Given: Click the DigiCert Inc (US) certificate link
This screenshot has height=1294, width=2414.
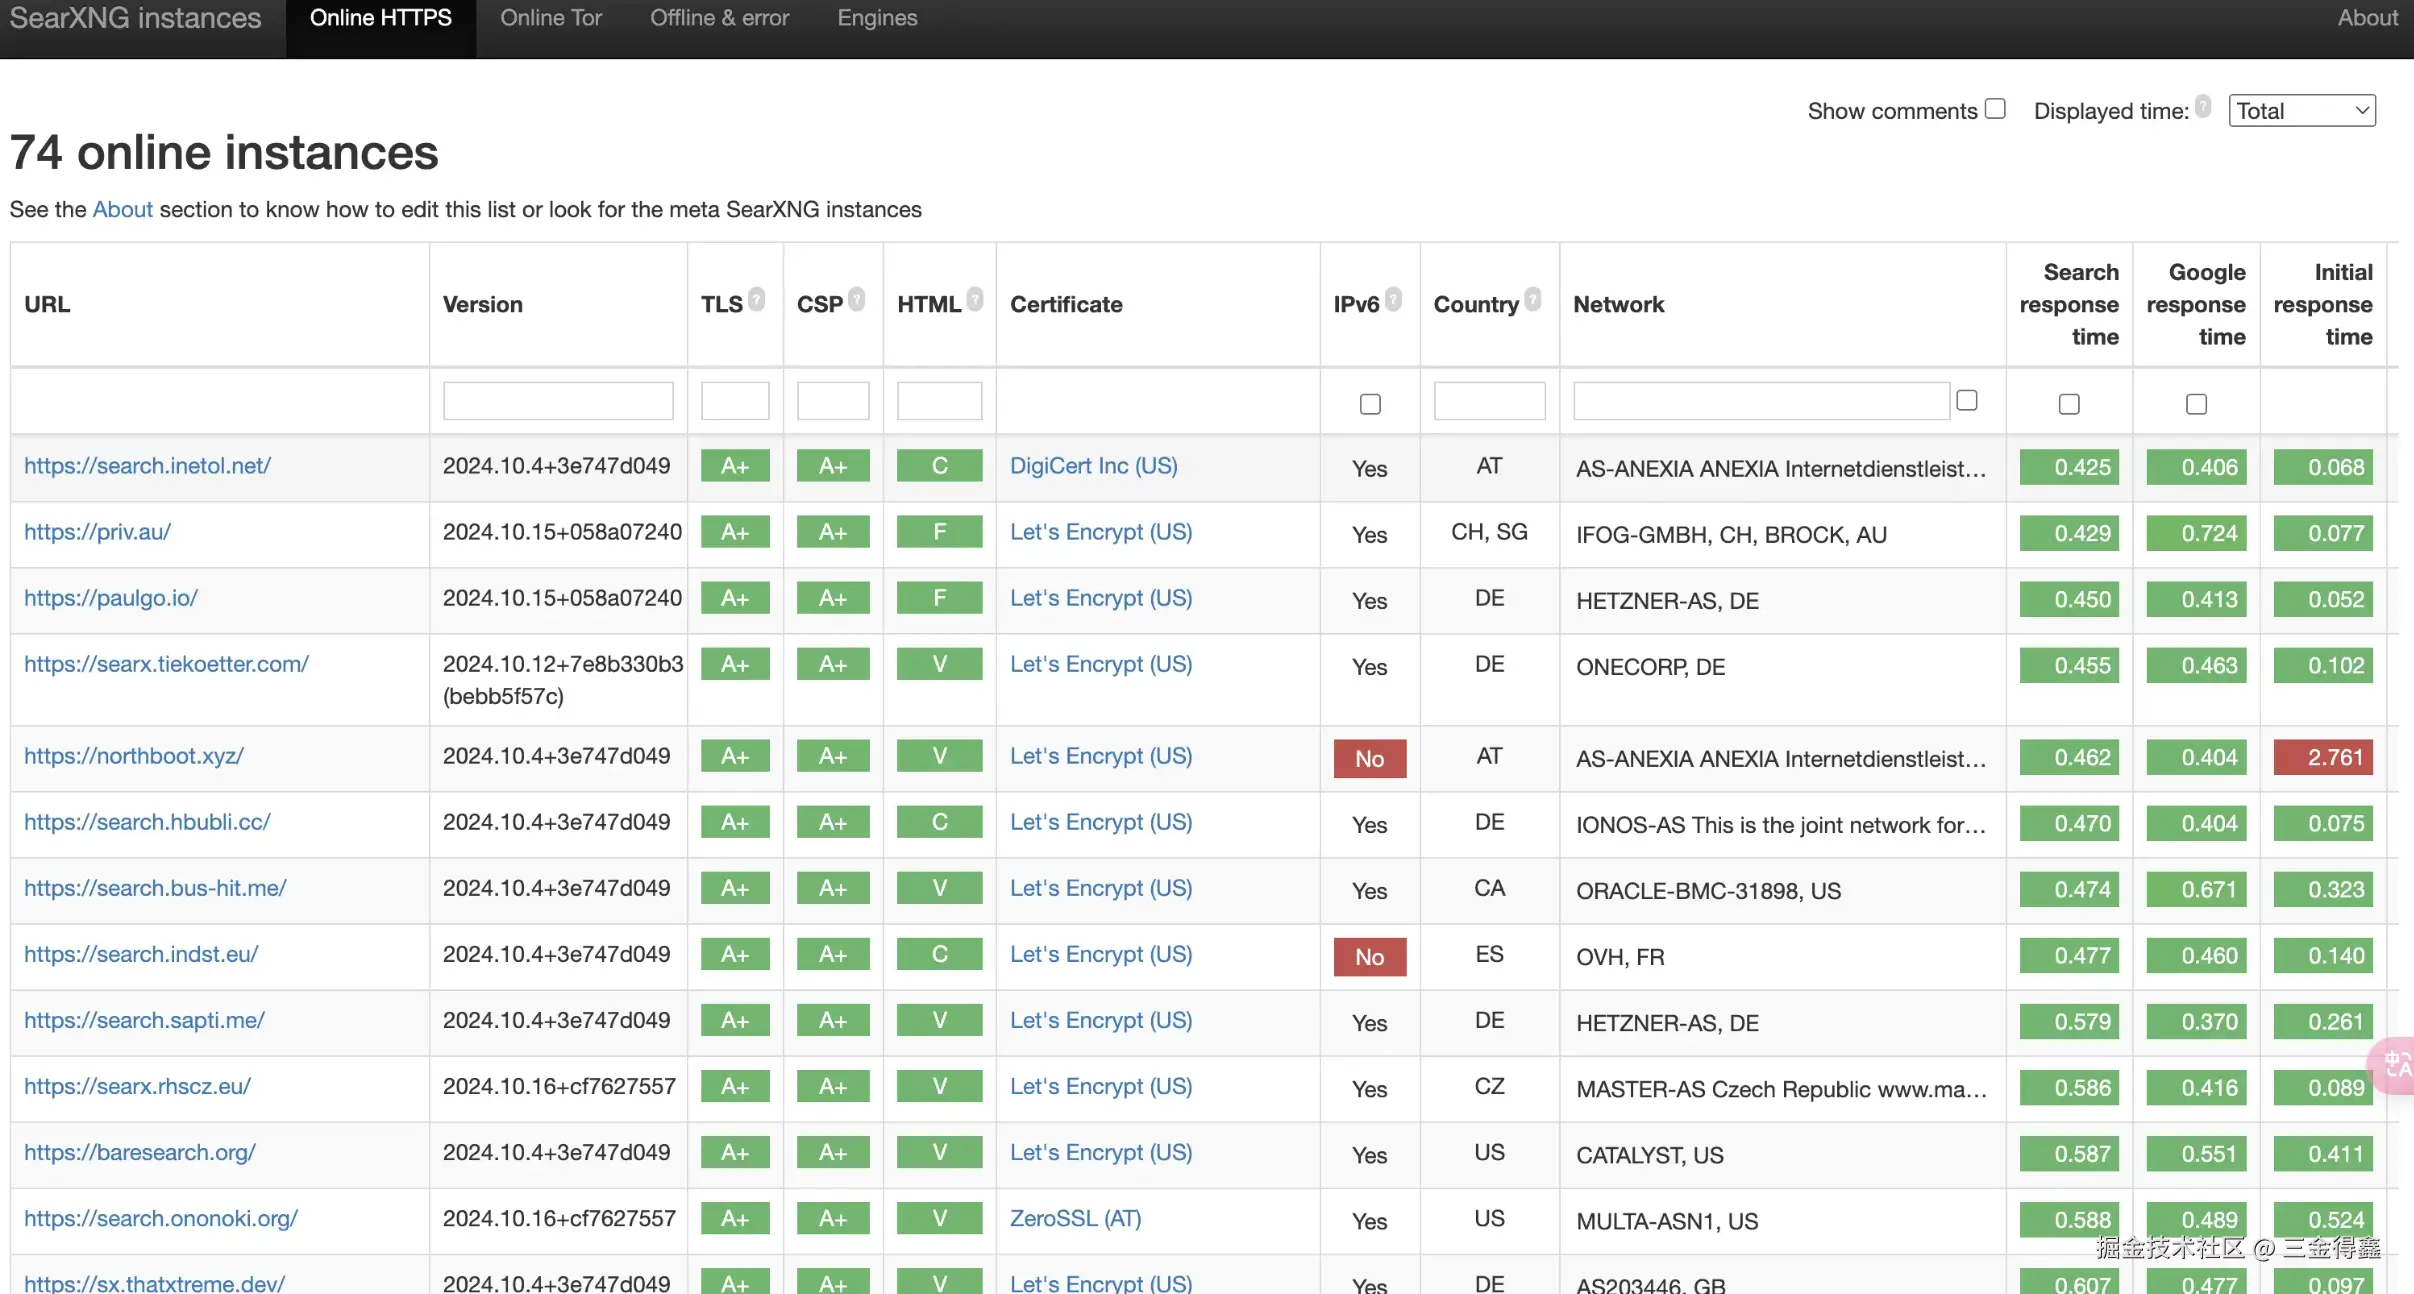Looking at the screenshot, I should pos(1093,466).
